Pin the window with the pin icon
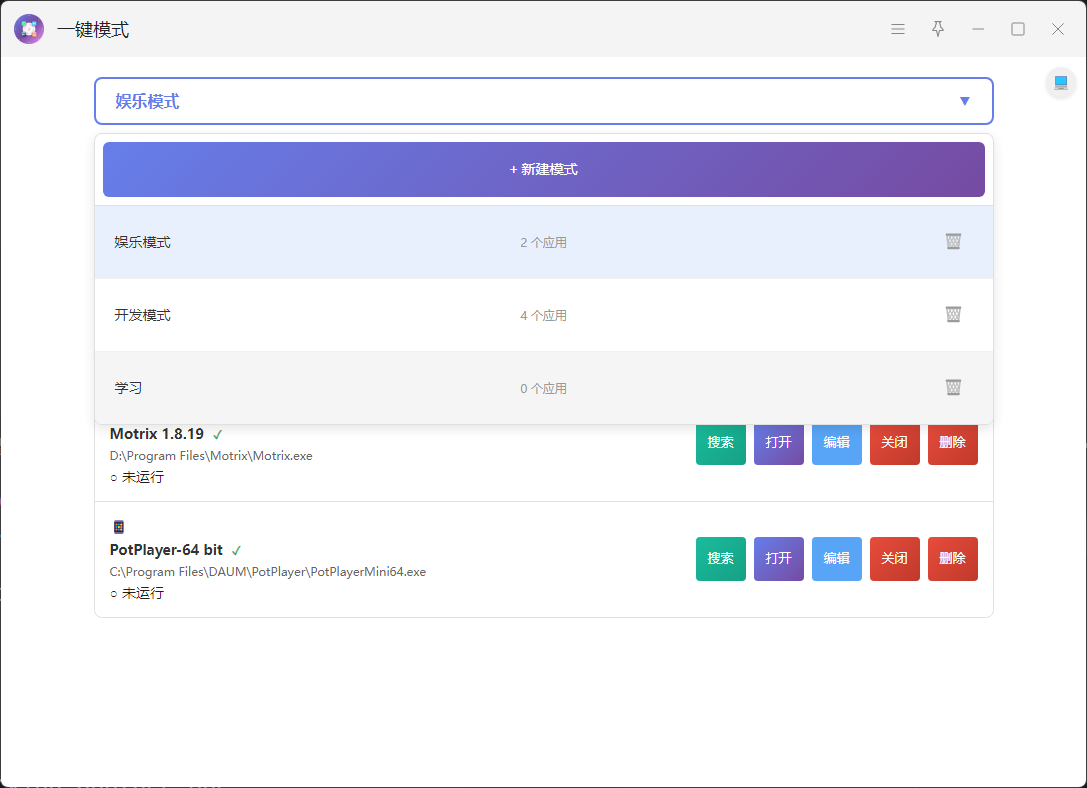Screen dimensions: 1087x788 [x=938, y=29]
